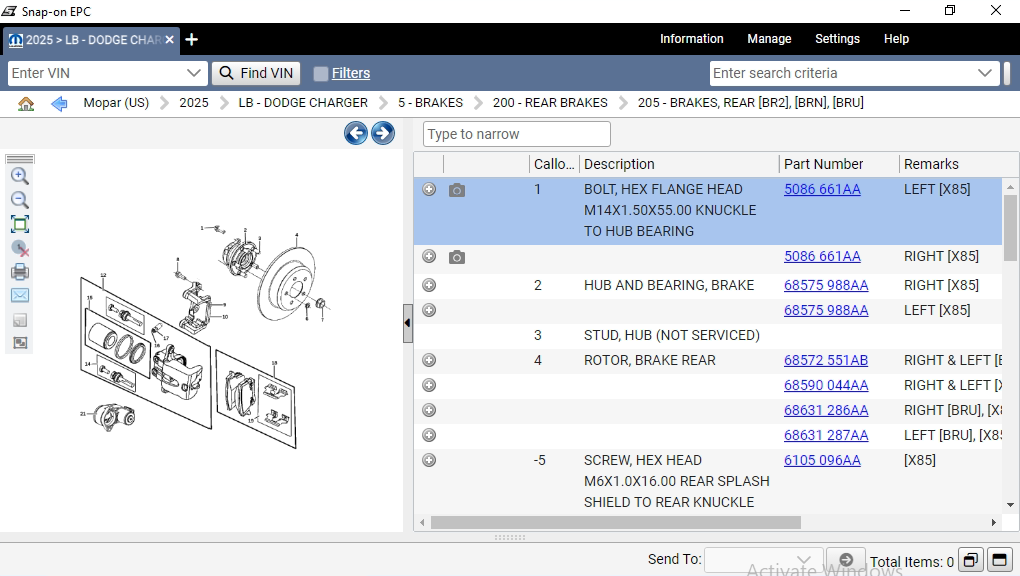
Task: Click the image overview icon in diagram toolbar
Action: pyautogui.click(x=20, y=343)
